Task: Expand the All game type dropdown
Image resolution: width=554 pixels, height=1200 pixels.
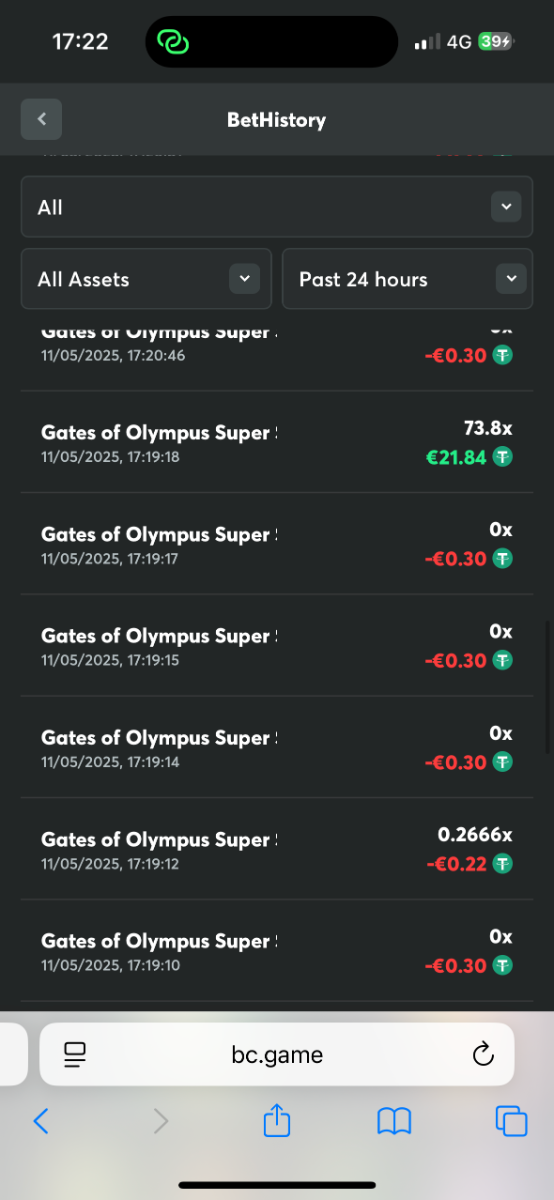Action: coord(277,207)
